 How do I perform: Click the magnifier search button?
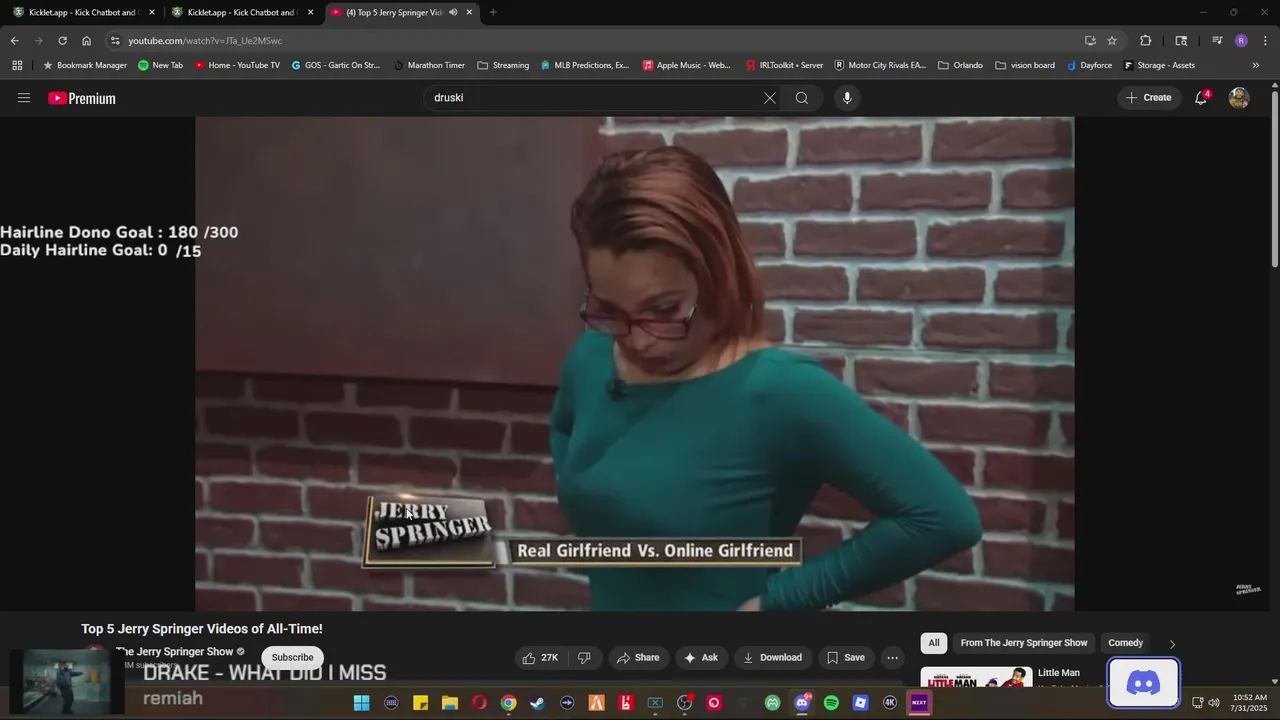coord(802,98)
